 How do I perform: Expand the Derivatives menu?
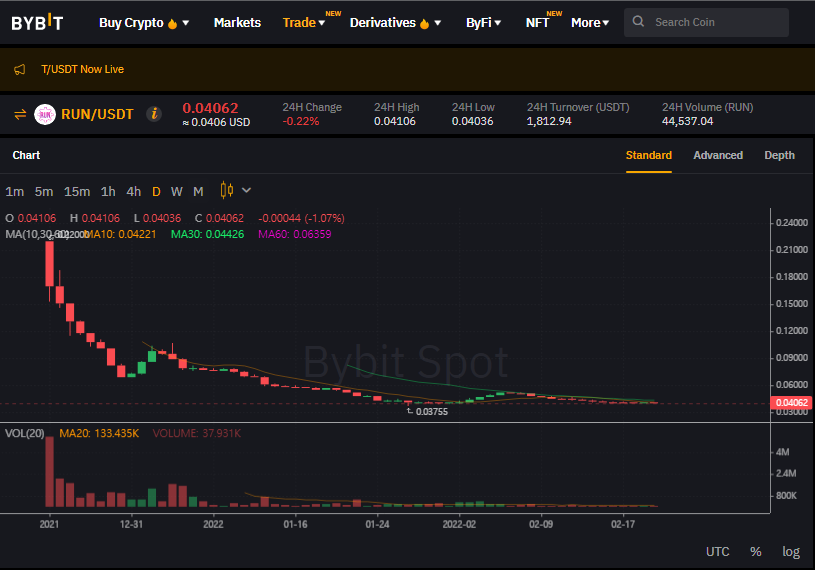coord(395,23)
